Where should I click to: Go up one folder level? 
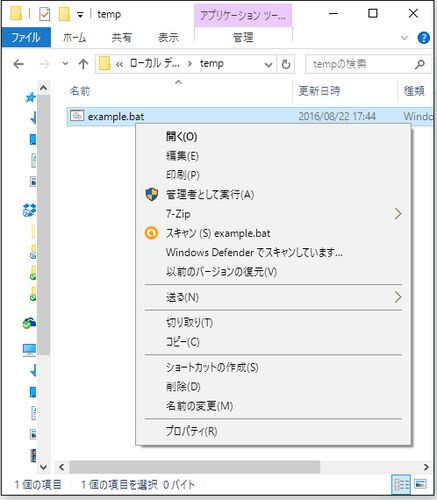click(83, 64)
